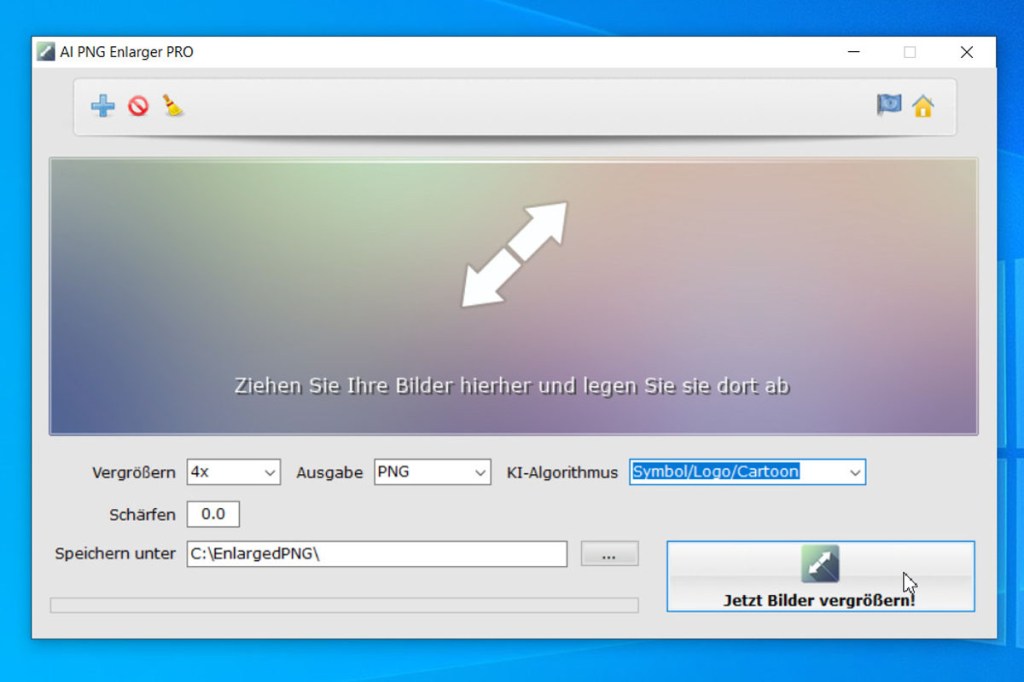1024x682 pixels.
Task: Minimize the AI PNG Enlarger window
Action: pos(854,52)
